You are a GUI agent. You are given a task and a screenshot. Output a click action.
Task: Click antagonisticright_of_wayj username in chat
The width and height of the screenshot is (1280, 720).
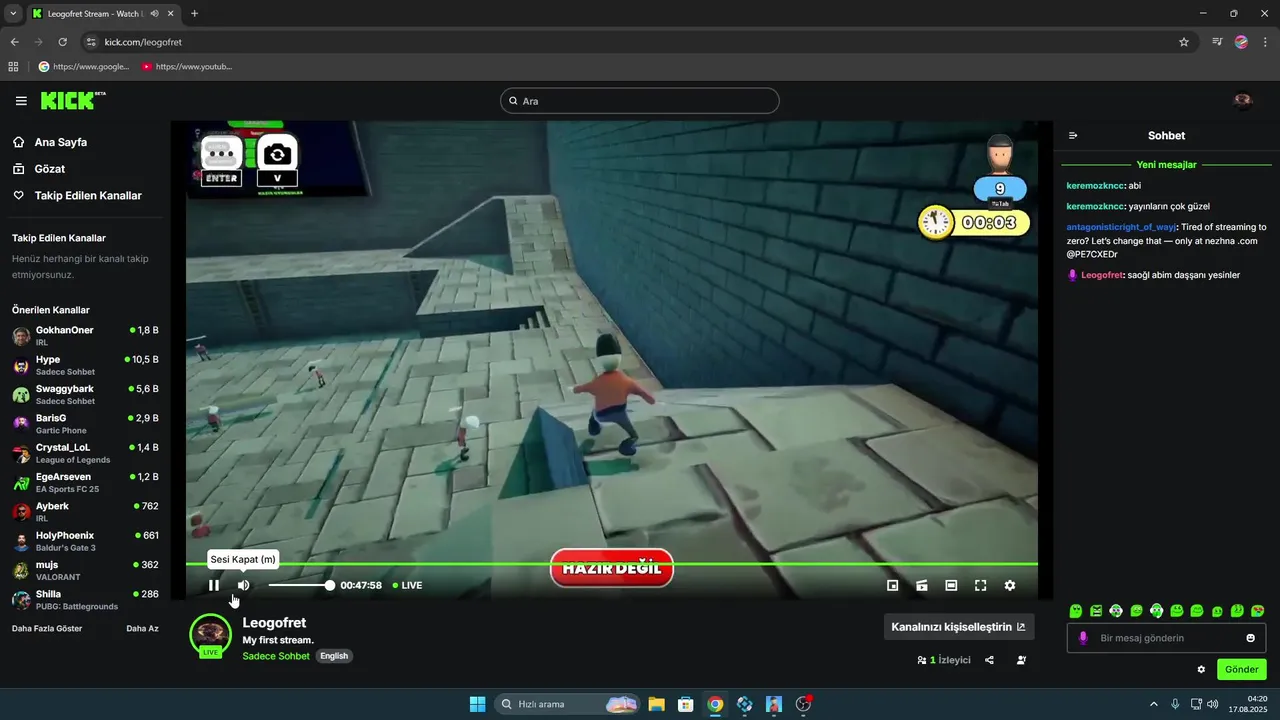pos(1121,227)
